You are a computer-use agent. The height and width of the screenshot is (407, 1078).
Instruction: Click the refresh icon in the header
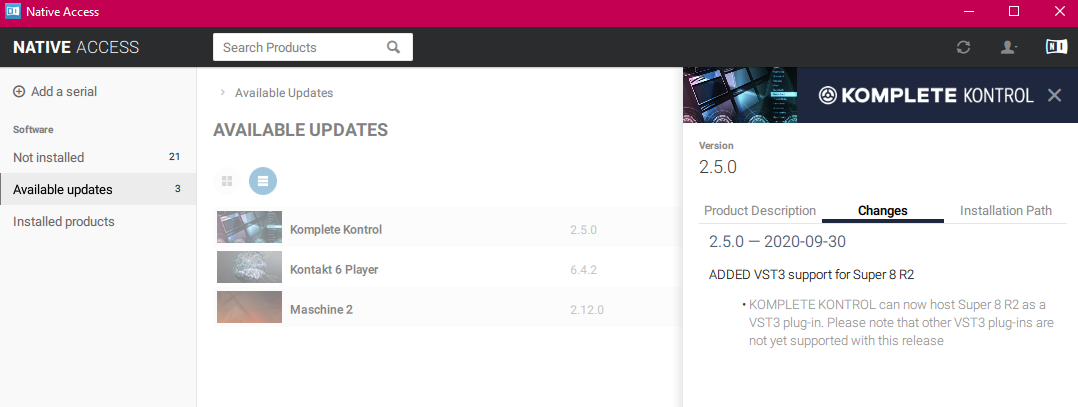click(963, 47)
